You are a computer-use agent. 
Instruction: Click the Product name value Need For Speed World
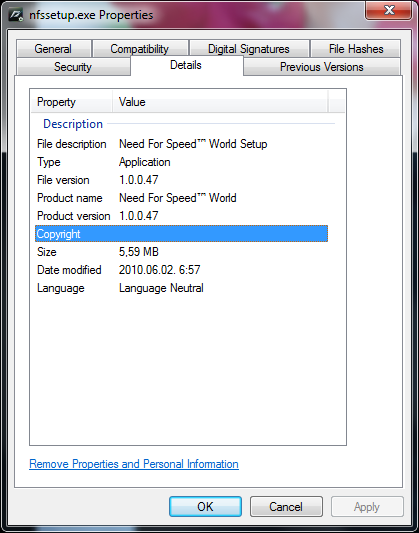tap(178, 198)
